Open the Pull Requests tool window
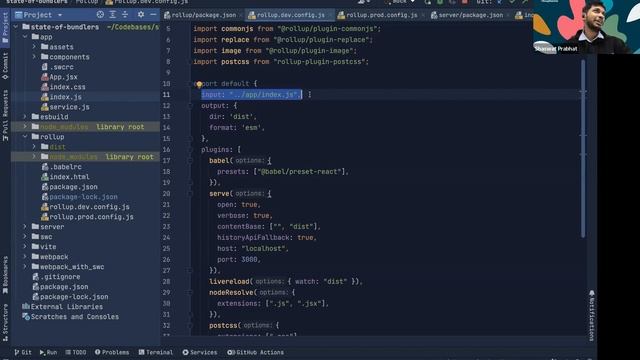This screenshot has width=640, height=360. [x=5, y=116]
